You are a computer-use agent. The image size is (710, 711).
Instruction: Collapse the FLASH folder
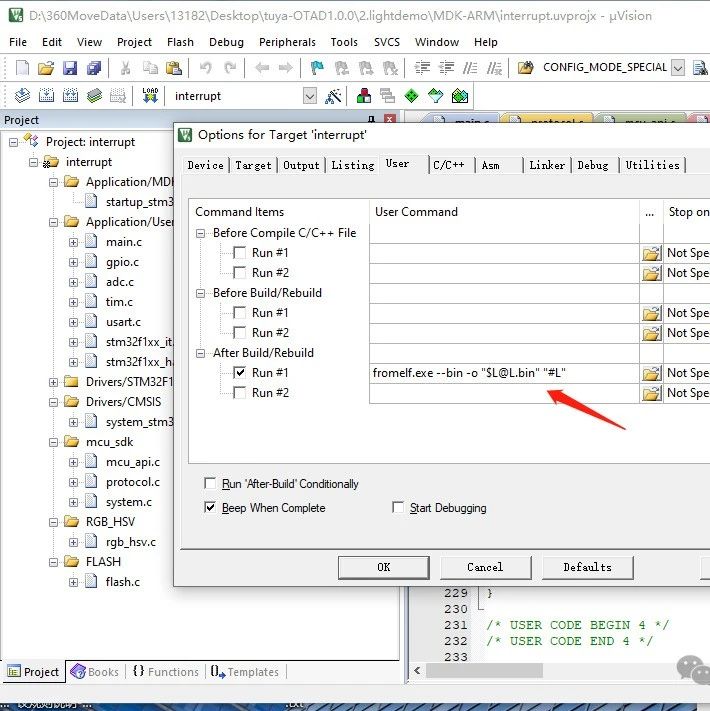(53, 562)
